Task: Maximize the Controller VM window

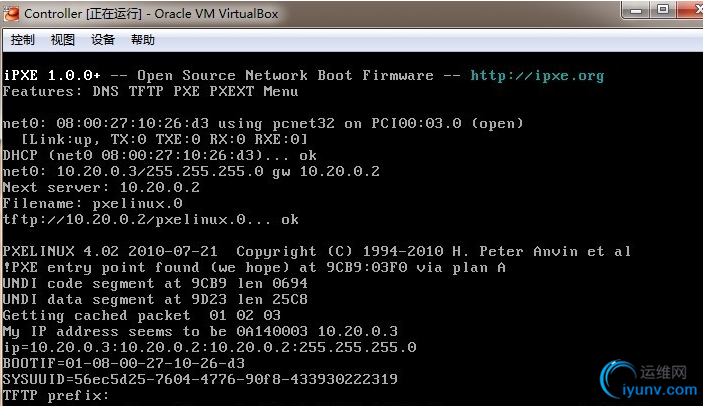Action: (663, 10)
